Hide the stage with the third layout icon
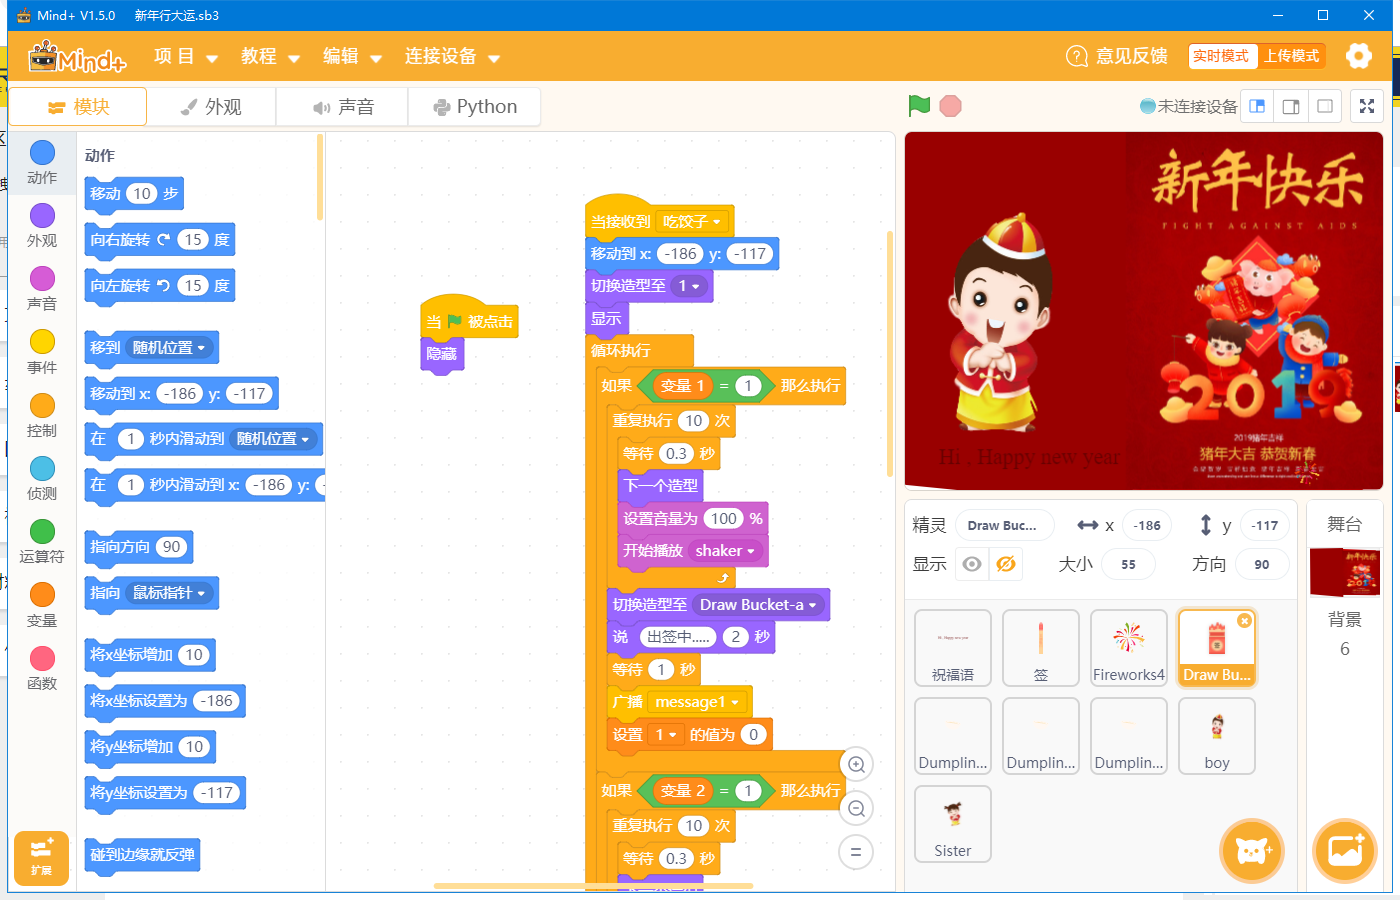 1325,106
